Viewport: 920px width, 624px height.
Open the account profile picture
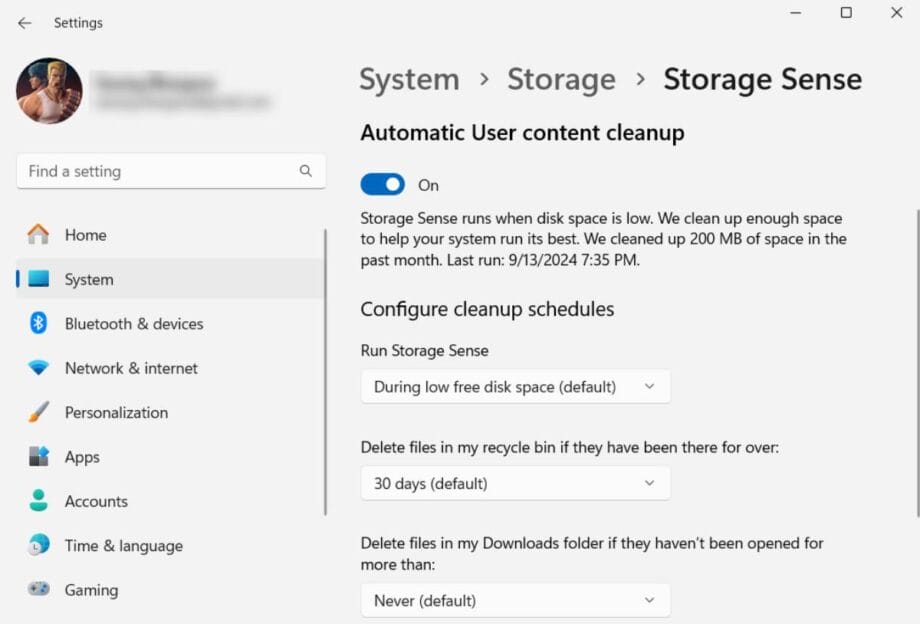point(49,91)
